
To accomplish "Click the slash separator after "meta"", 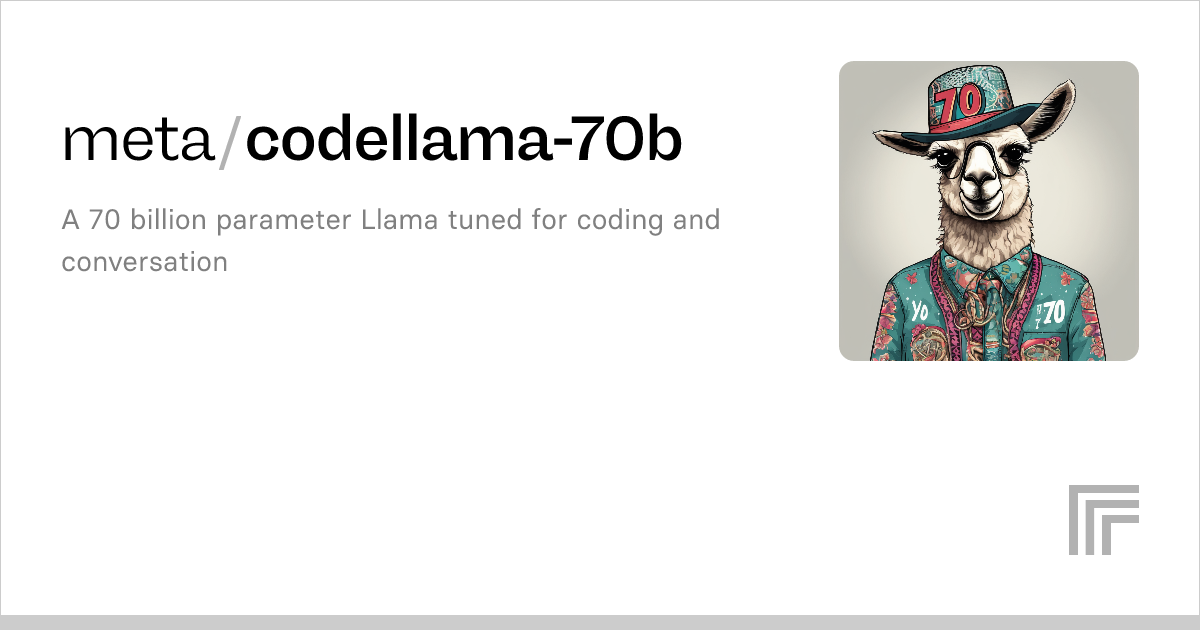I will [231, 144].
